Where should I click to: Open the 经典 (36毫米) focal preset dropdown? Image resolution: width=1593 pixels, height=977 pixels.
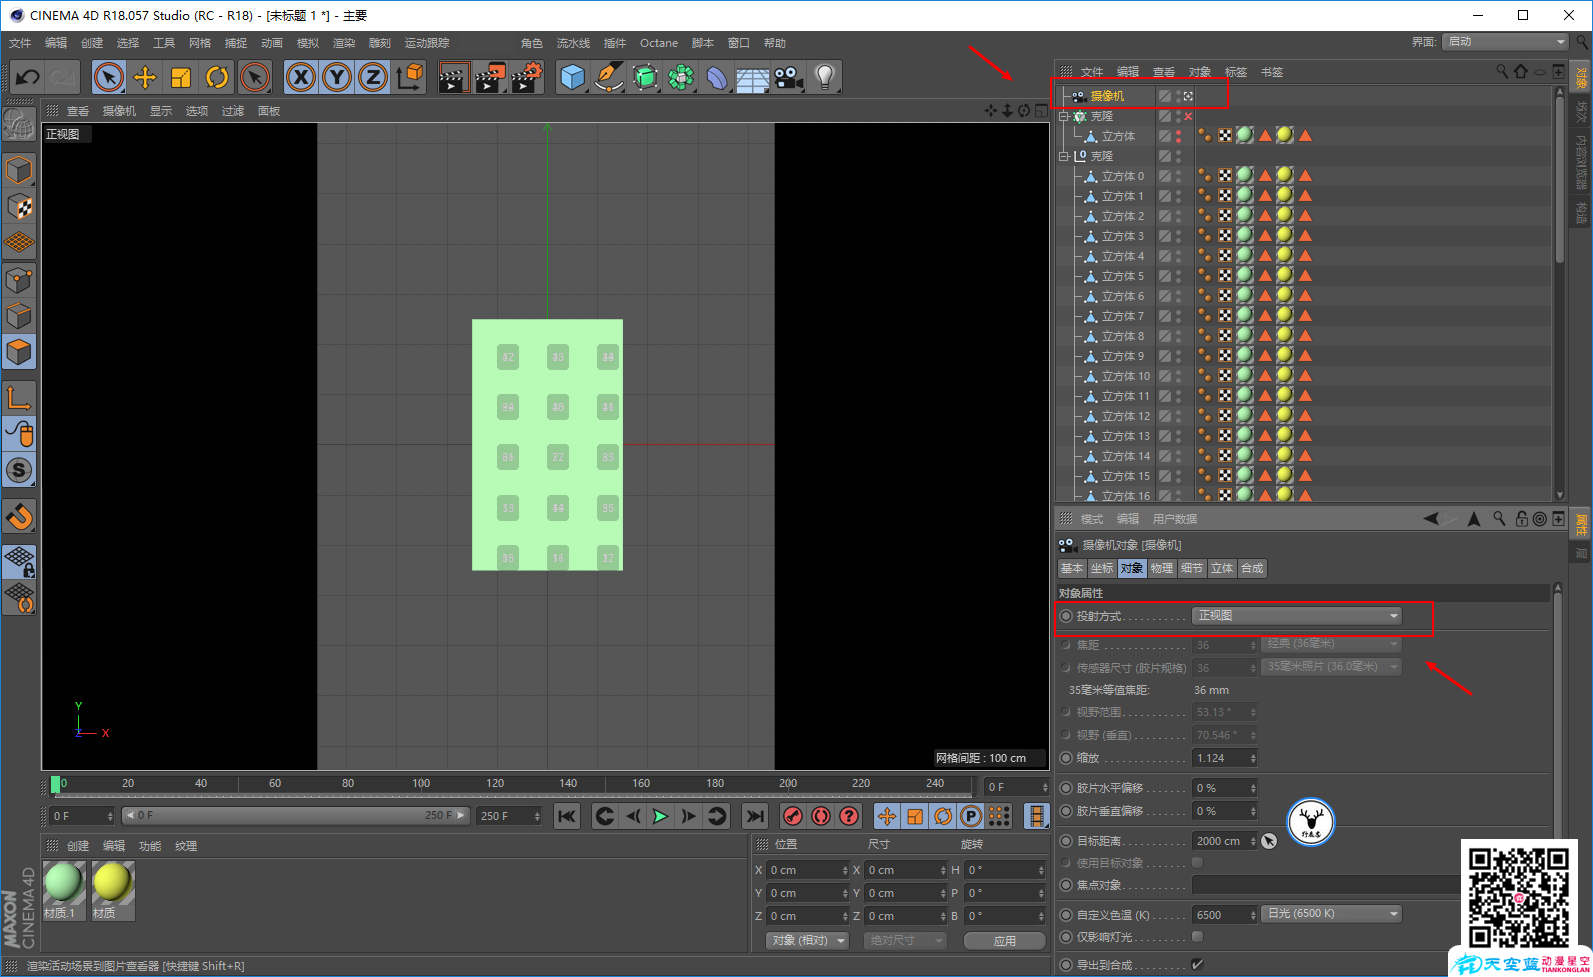(x=1331, y=644)
